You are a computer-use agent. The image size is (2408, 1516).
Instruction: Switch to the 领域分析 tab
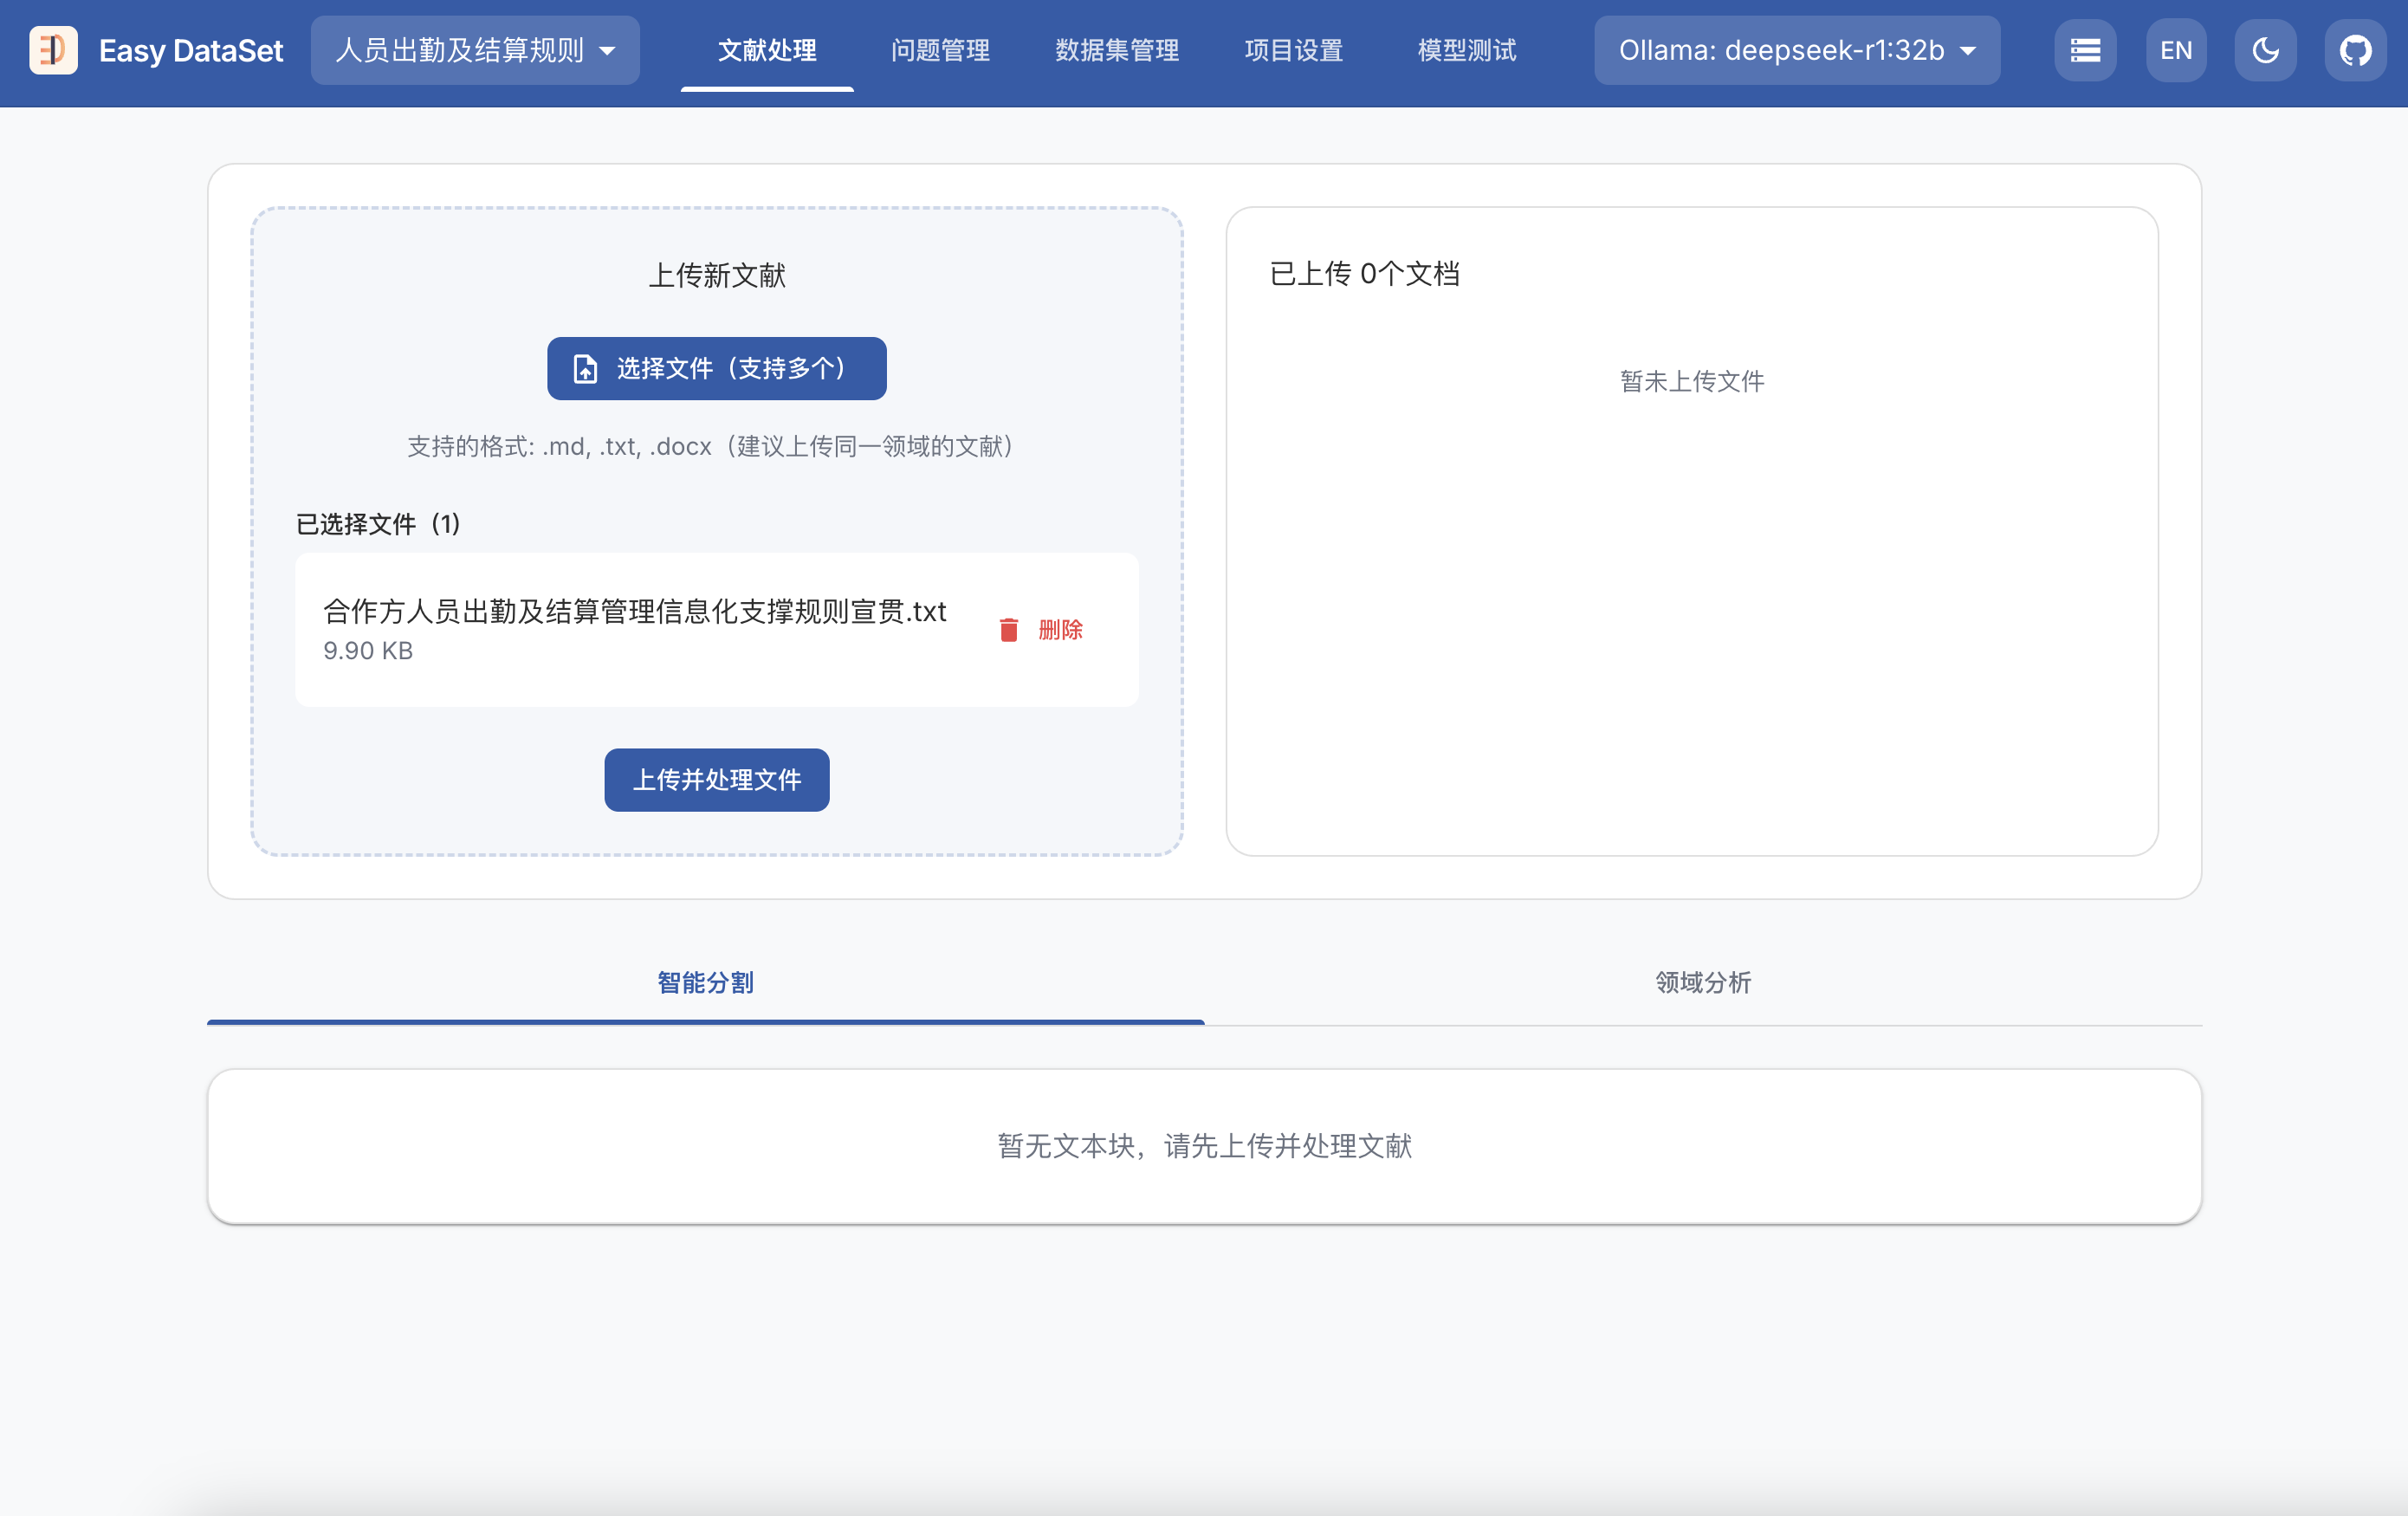(1702, 982)
